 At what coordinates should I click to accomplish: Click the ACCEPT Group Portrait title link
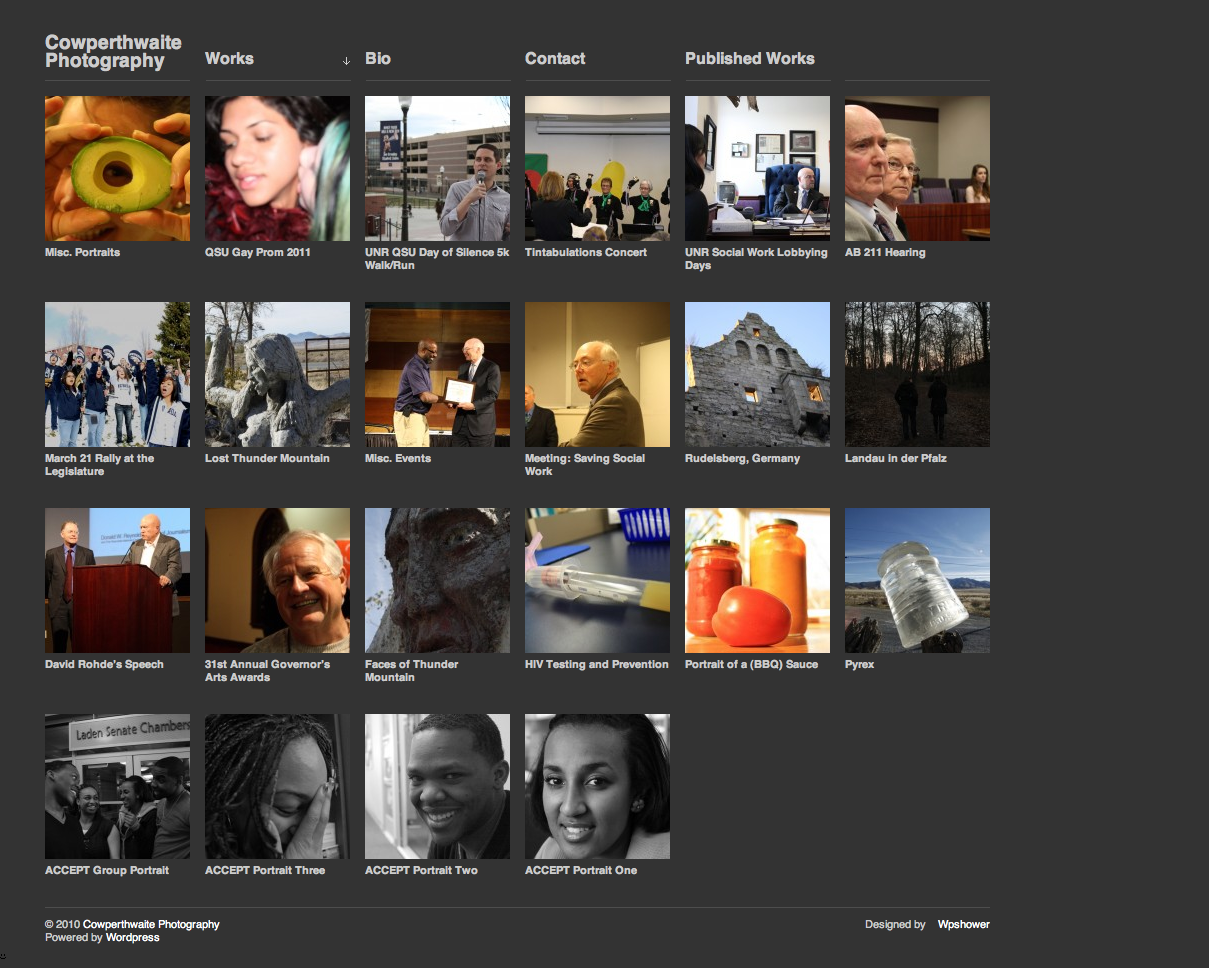point(107,870)
